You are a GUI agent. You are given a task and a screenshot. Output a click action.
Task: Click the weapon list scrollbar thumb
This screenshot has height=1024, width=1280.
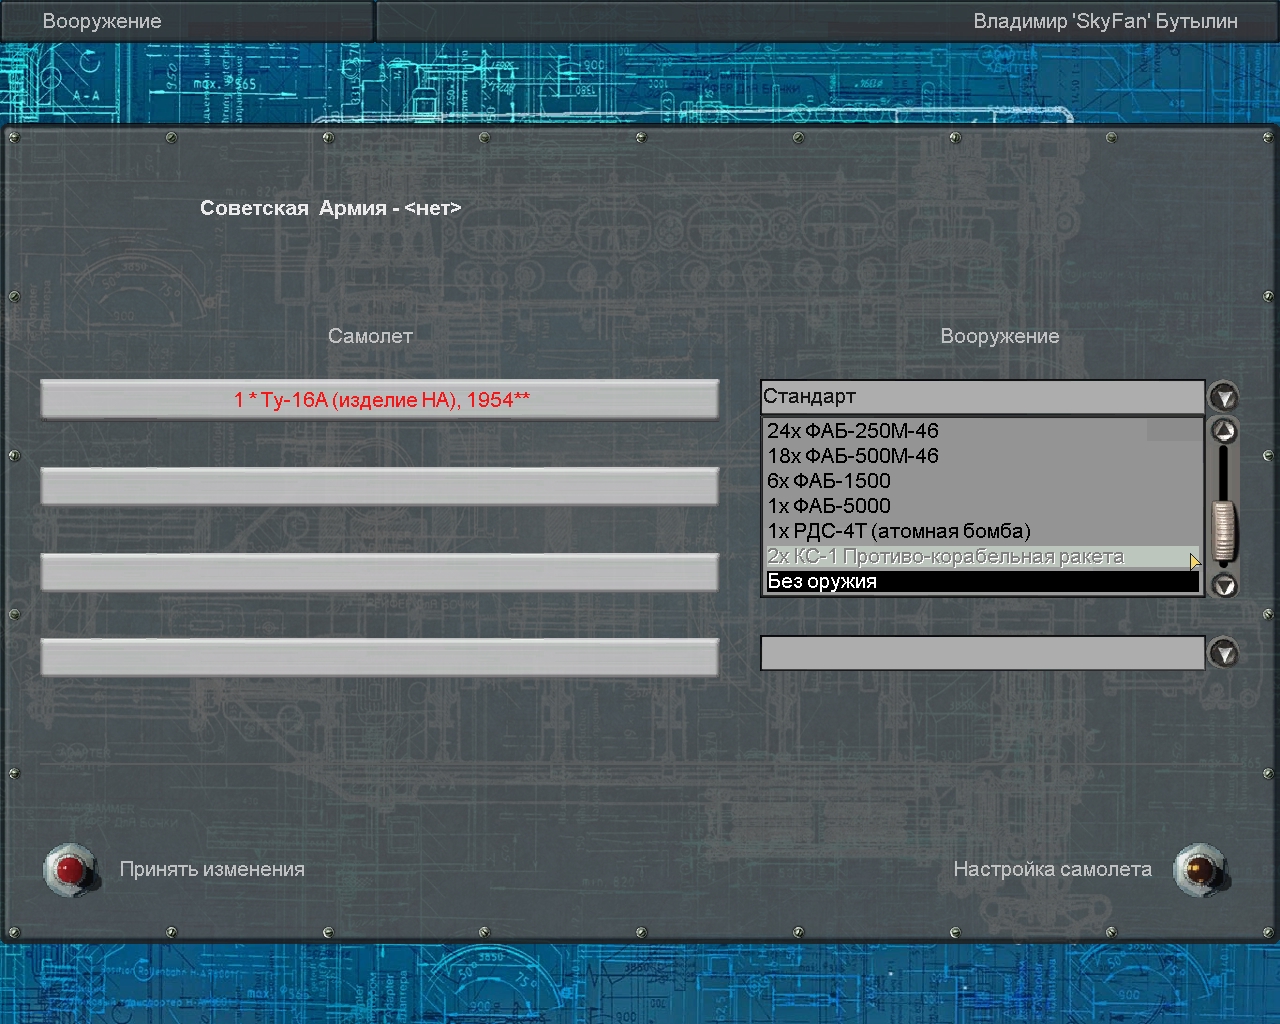click(1224, 532)
